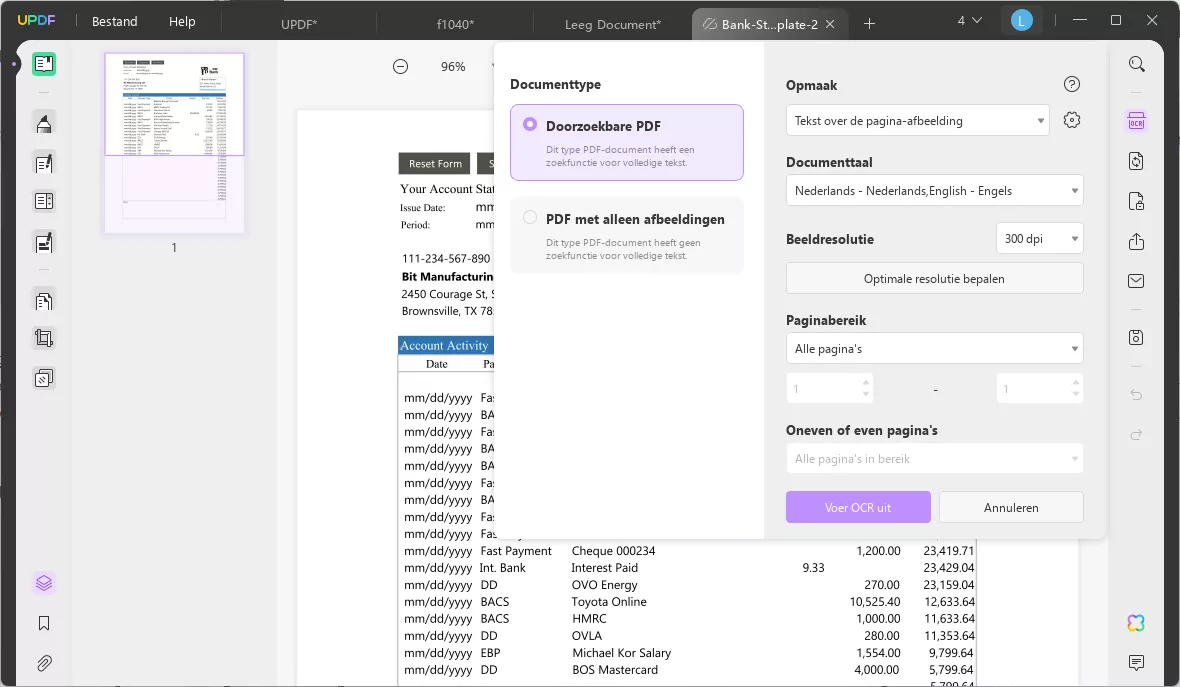The image size is (1180, 687).
Task: Open the Oneven of even pagina's dropdown
Action: pyautogui.click(x=935, y=458)
